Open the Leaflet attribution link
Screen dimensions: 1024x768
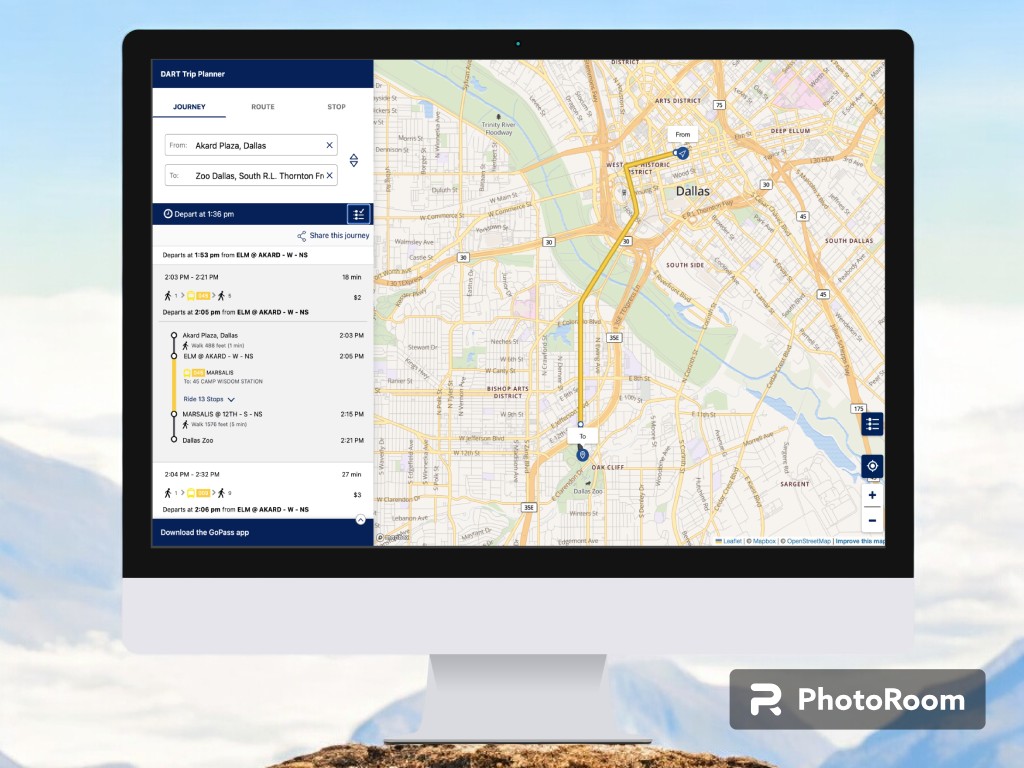(732, 541)
